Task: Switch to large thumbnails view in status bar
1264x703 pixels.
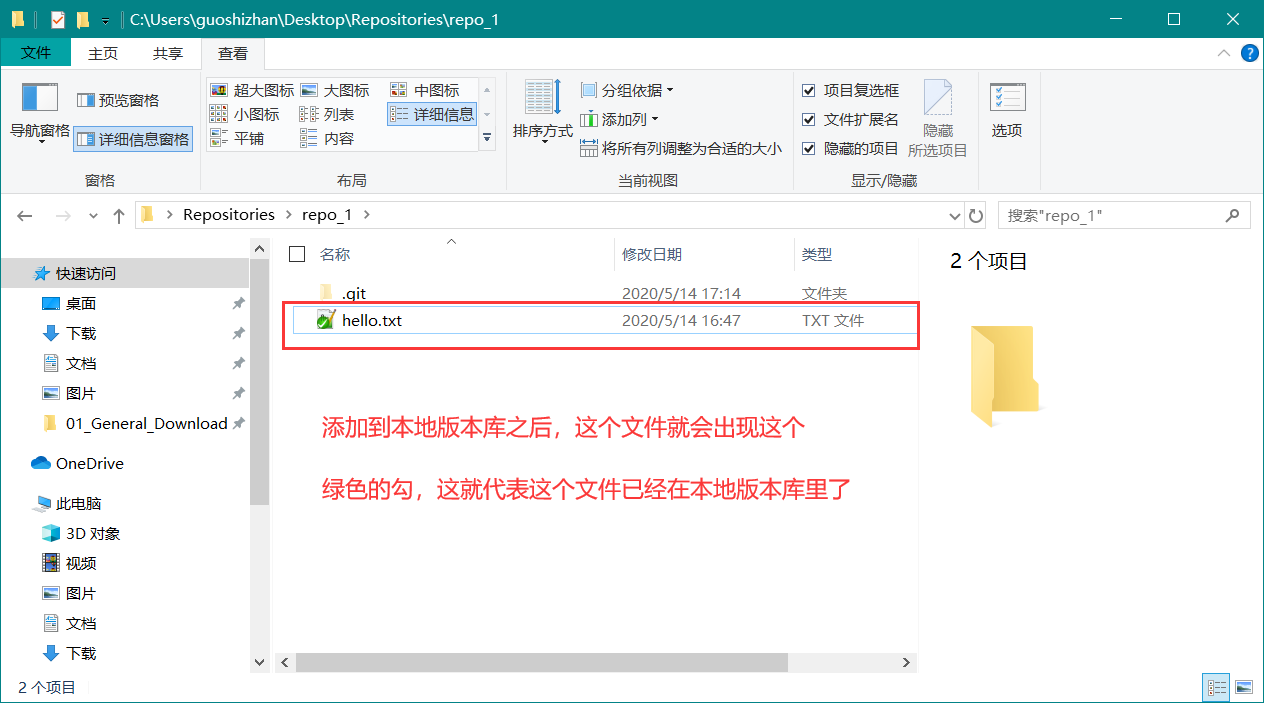Action: (x=1243, y=687)
